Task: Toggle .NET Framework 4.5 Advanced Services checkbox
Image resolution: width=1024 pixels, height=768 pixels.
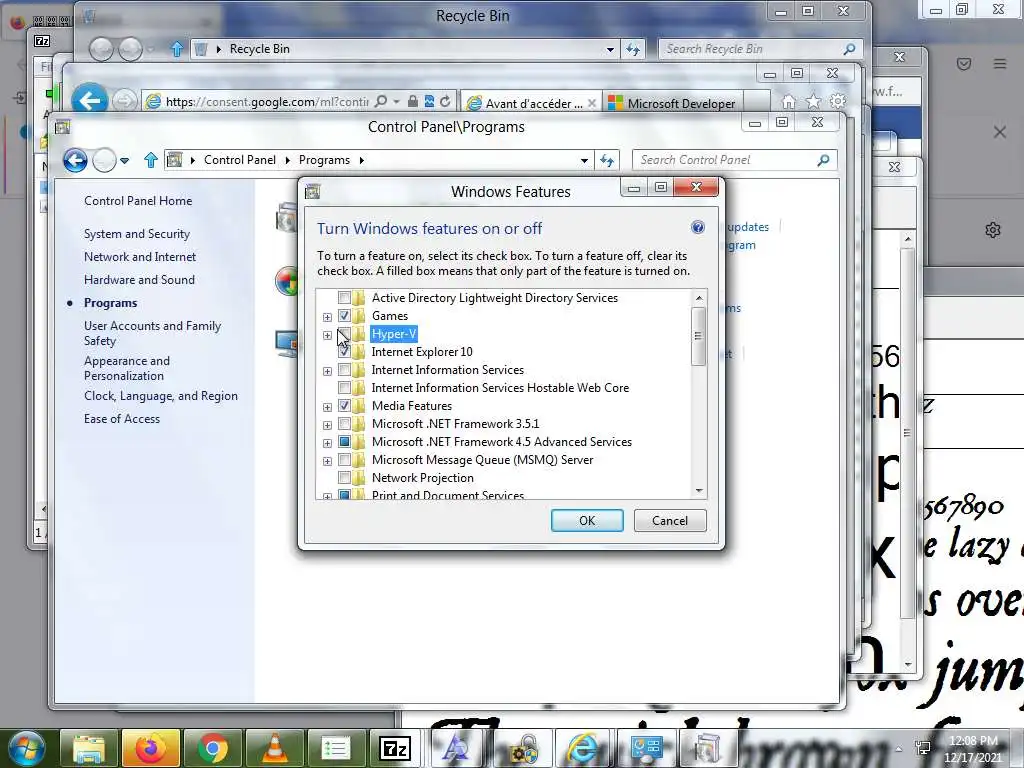Action: [344, 442]
